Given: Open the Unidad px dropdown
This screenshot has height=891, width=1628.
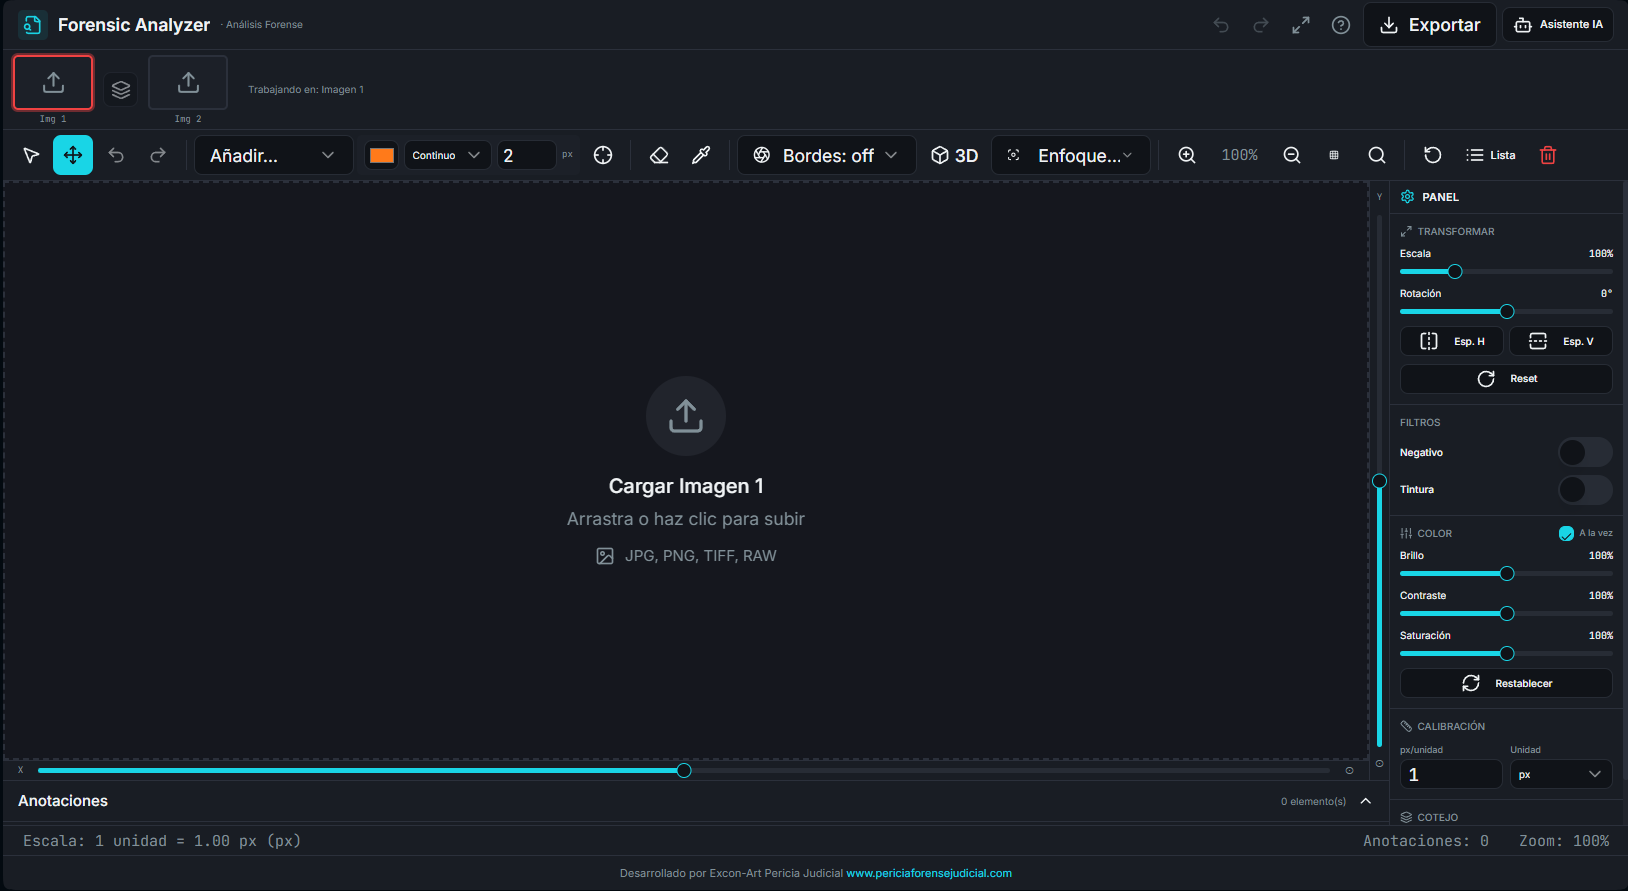Looking at the screenshot, I should (x=1561, y=774).
